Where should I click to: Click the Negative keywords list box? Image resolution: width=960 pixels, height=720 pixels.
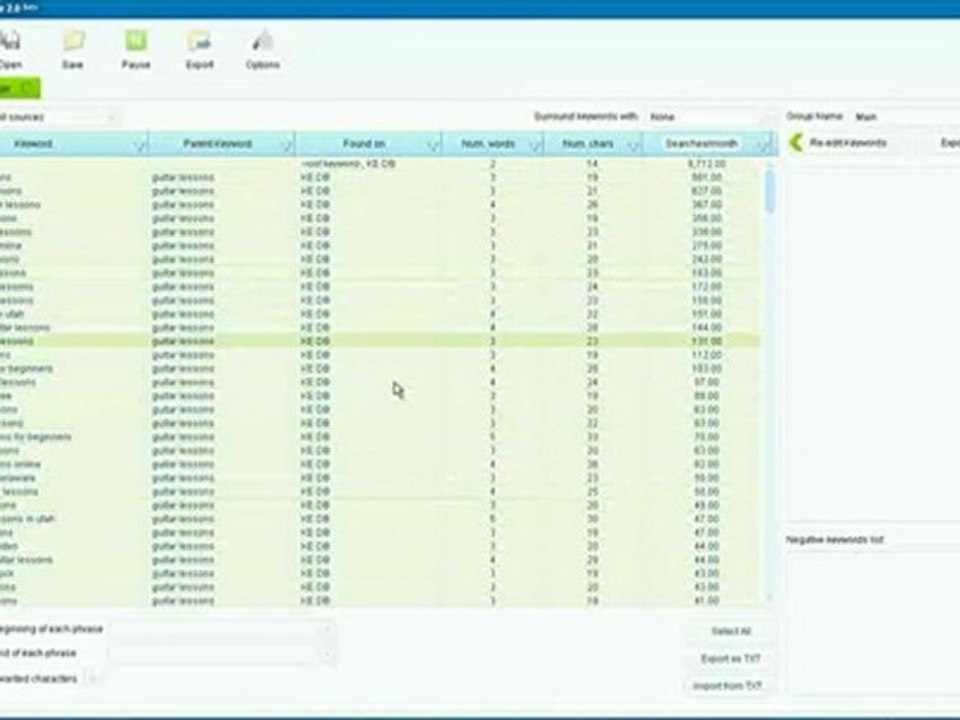tap(873, 622)
